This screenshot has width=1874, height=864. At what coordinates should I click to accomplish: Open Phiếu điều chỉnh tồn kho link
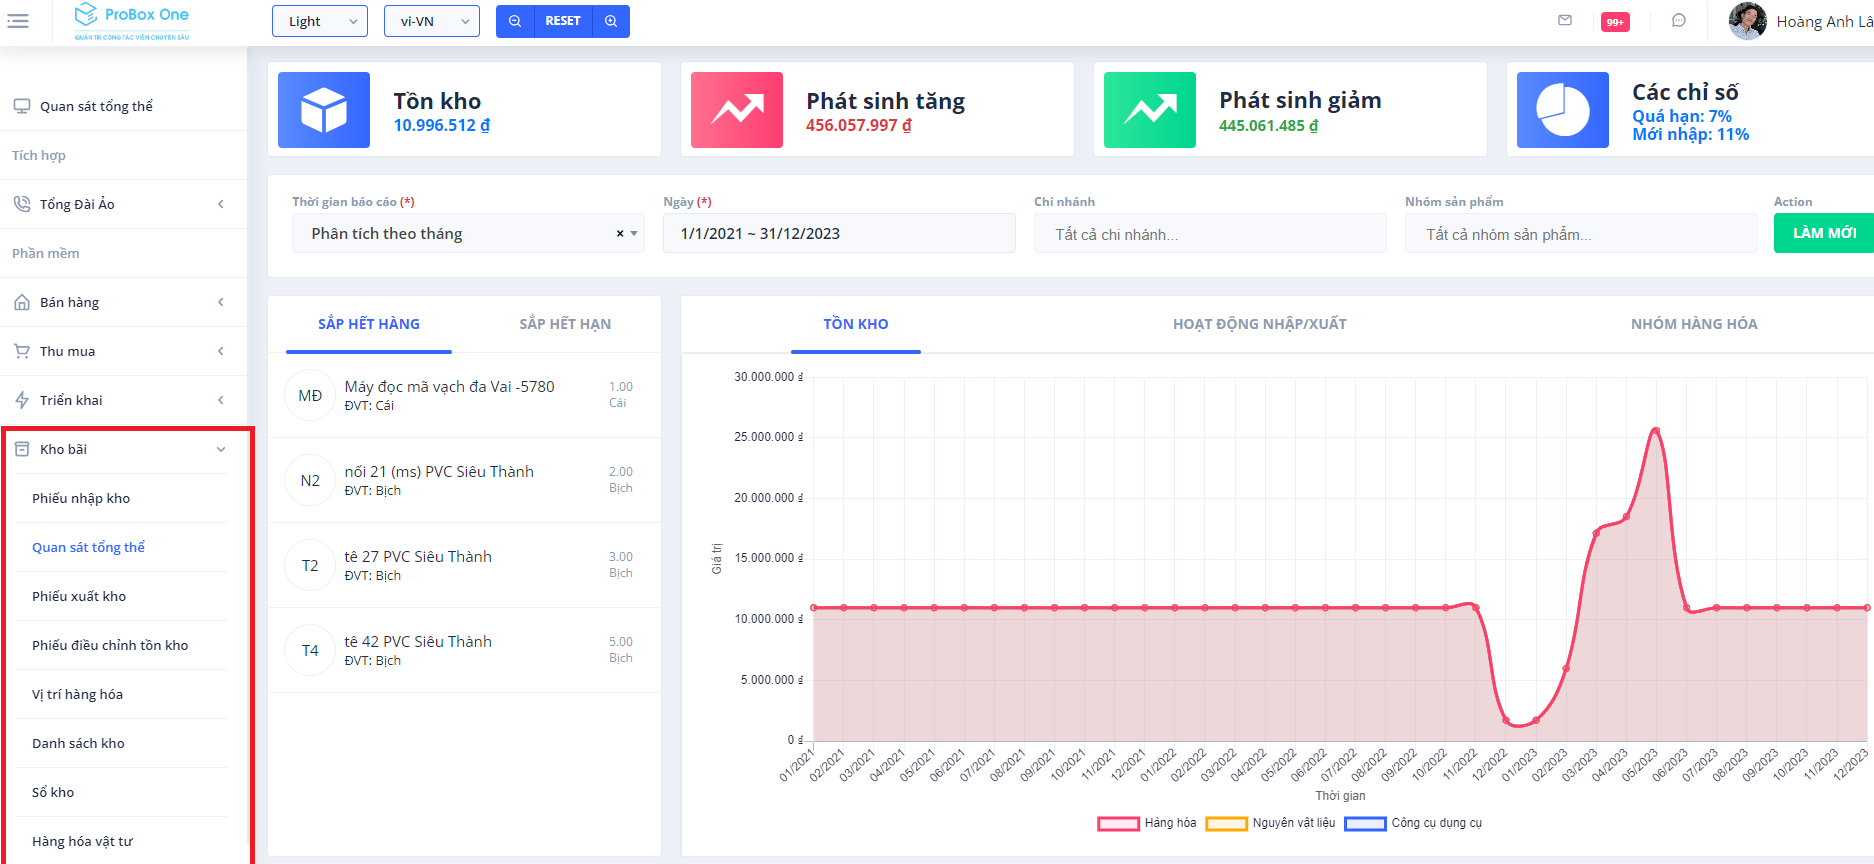point(110,645)
